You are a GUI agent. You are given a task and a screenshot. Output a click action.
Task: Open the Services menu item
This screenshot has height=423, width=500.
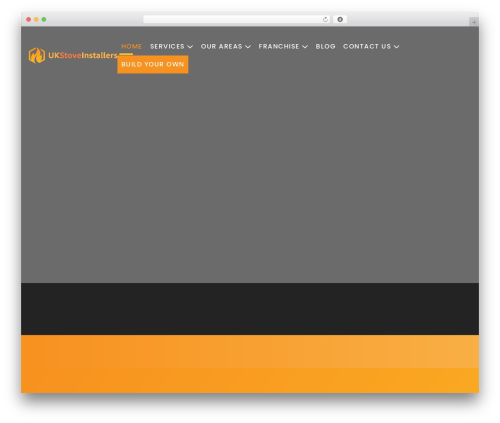pyautogui.click(x=167, y=47)
